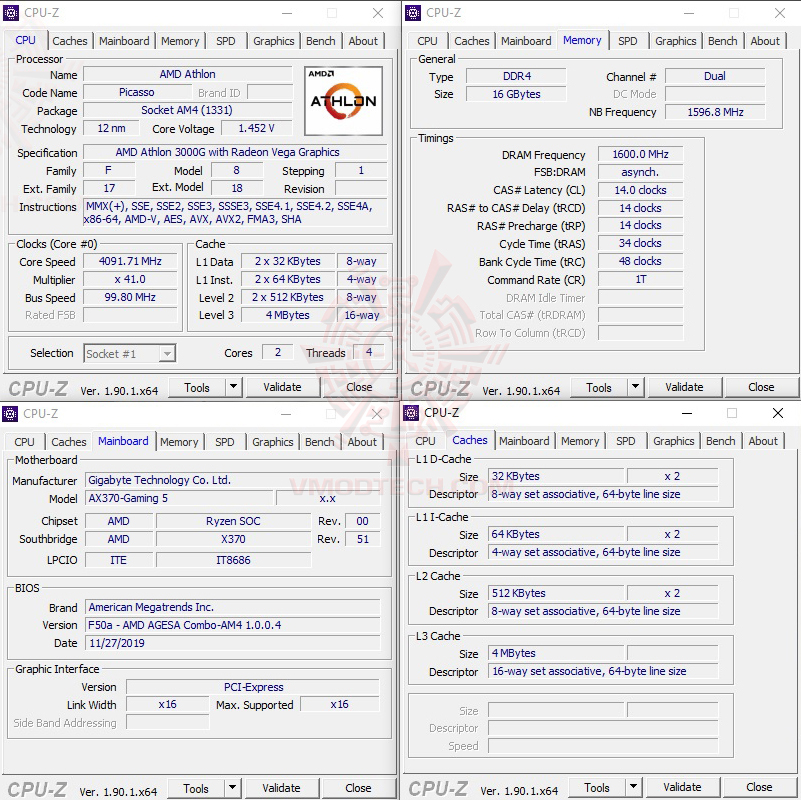Click Core Speed value 4091.71 MHz

click(130, 261)
